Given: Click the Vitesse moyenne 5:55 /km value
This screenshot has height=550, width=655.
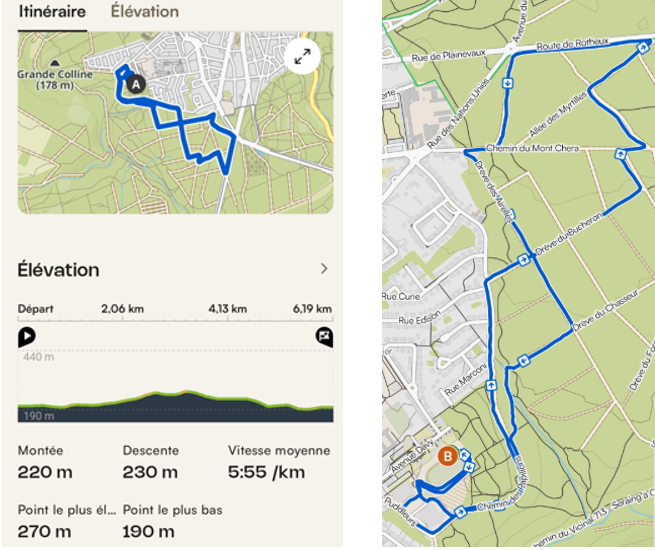Looking at the screenshot, I should pos(265,472).
